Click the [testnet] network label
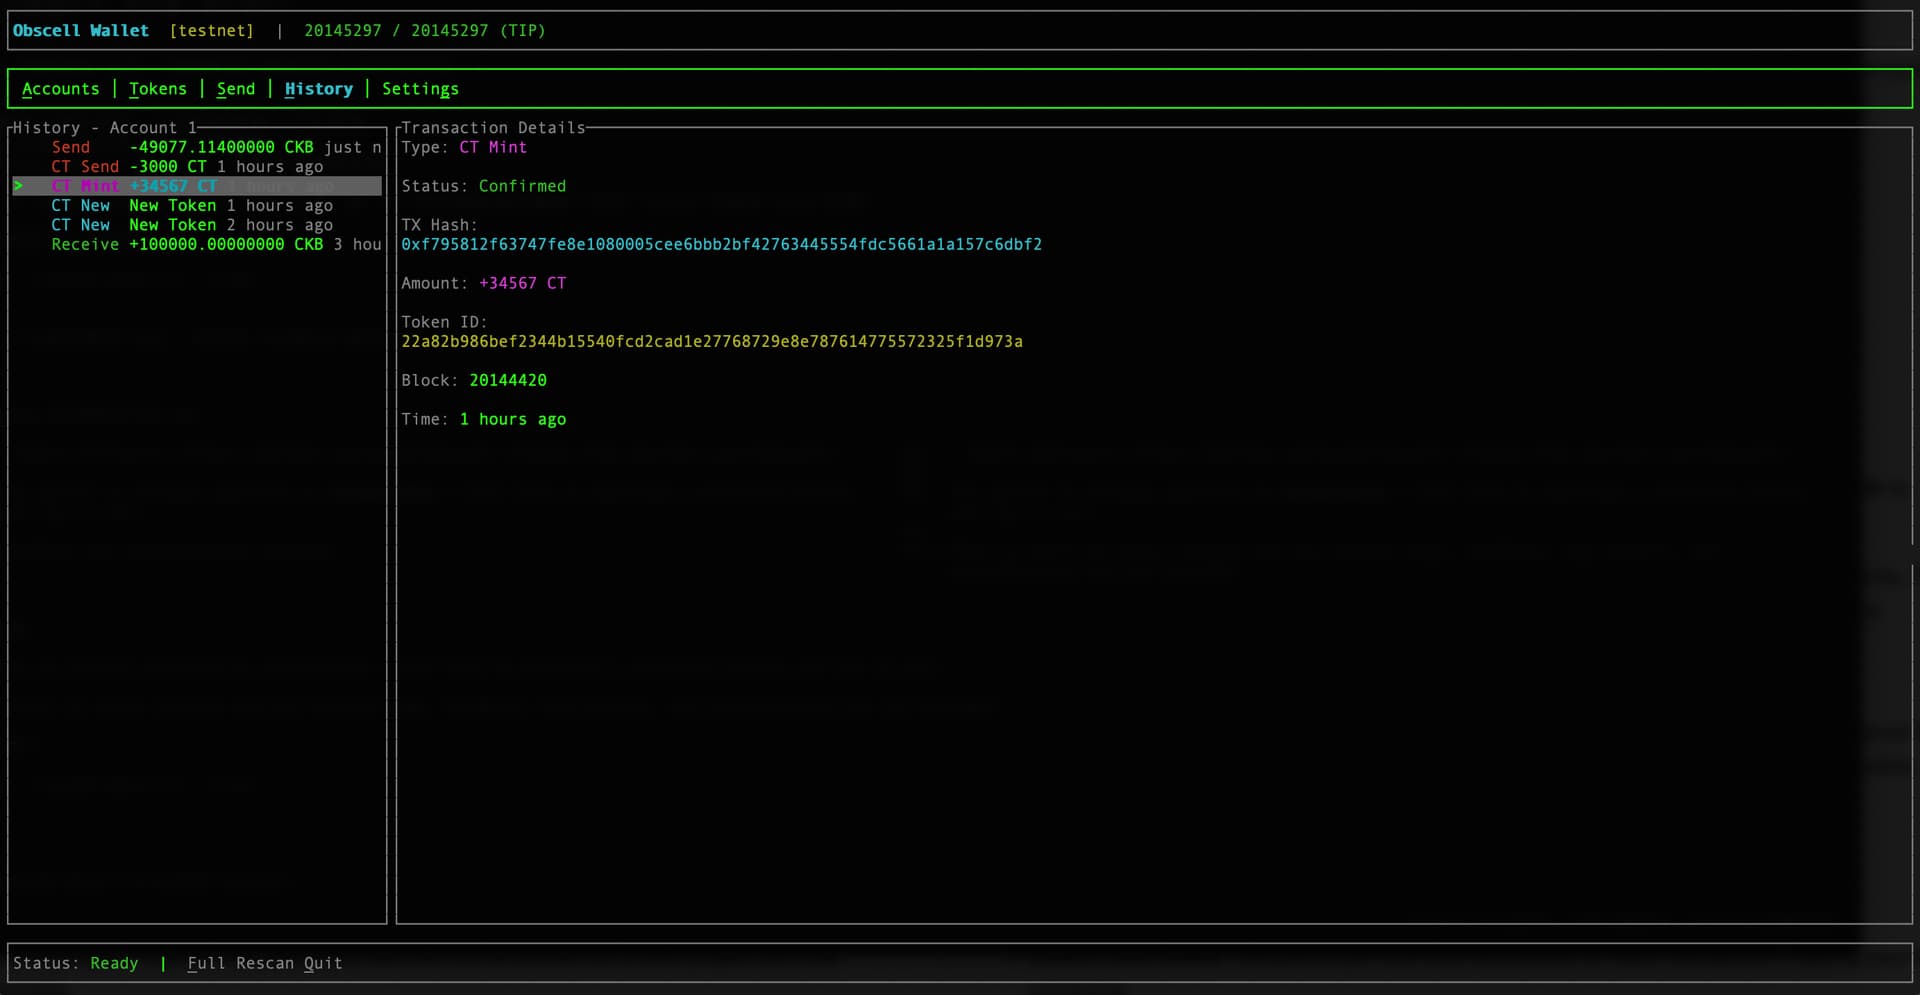This screenshot has height=995, width=1920. (211, 31)
